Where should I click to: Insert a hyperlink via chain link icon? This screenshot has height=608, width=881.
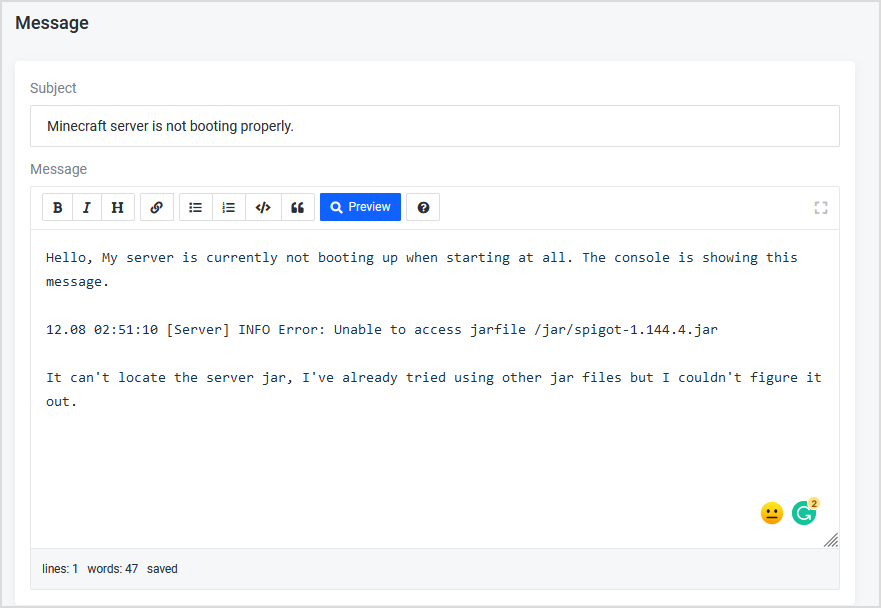[157, 207]
